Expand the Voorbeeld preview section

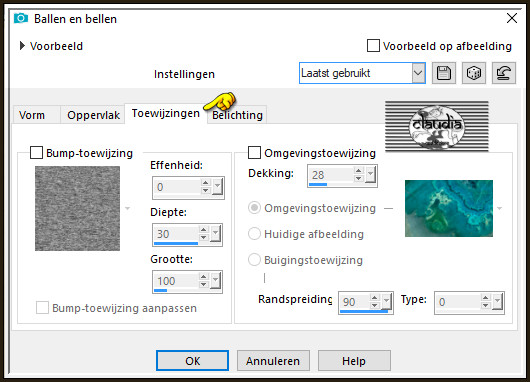point(22,46)
